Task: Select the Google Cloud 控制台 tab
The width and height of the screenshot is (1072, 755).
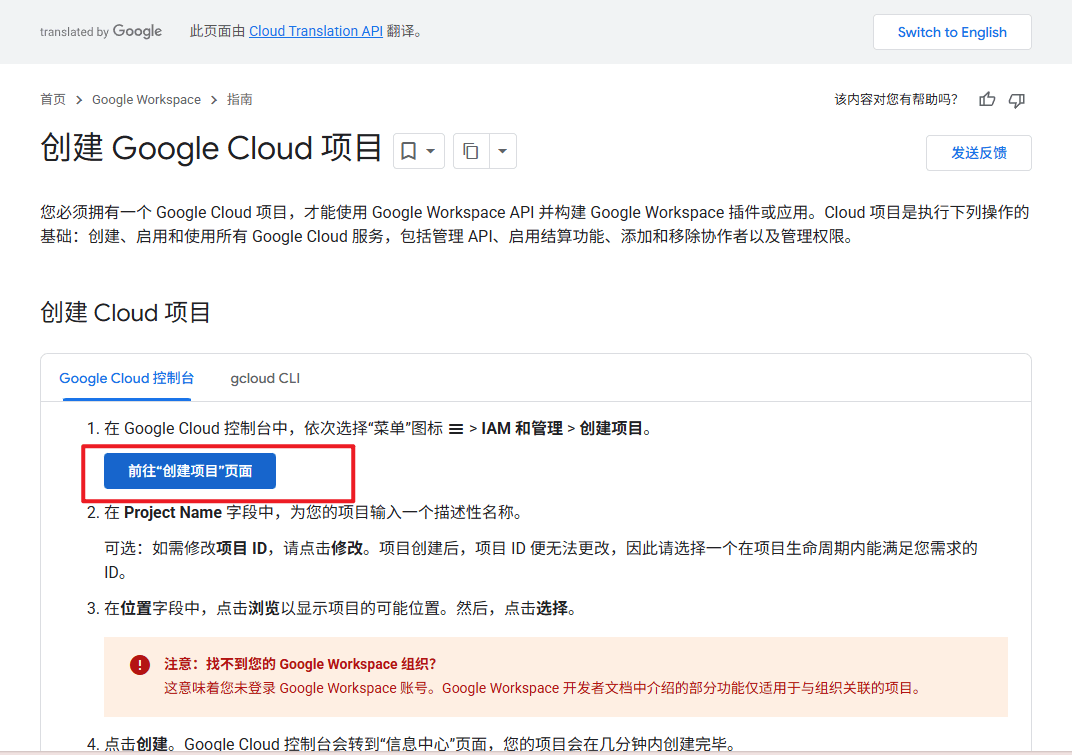Action: (127, 378)
